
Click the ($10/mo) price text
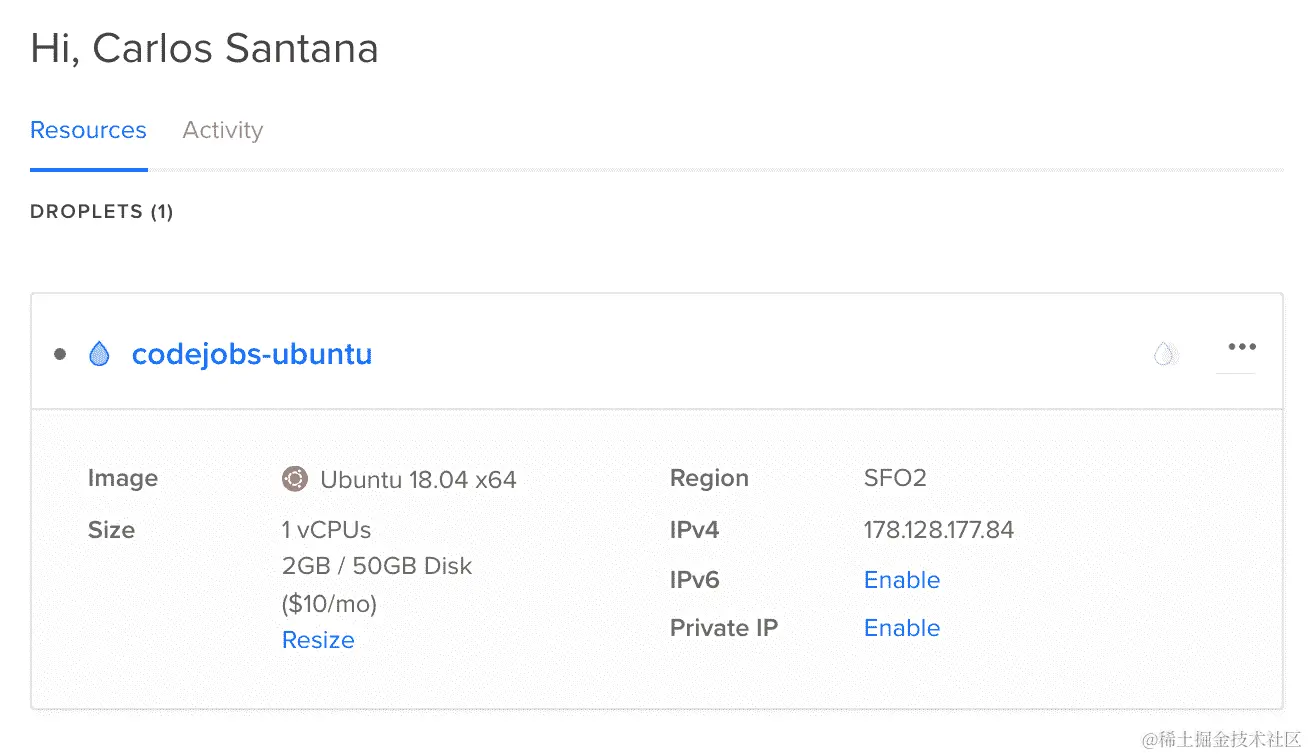[x=329, y=604]
